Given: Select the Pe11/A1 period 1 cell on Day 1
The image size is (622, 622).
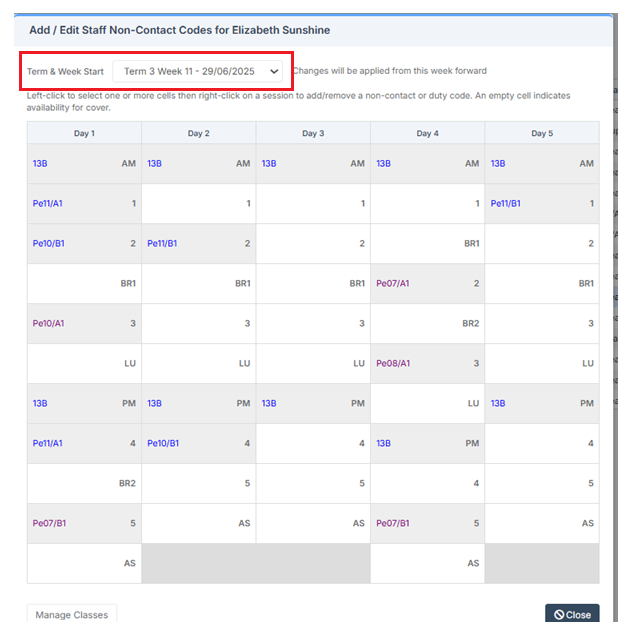Looking at the screenshot, I should [x=84, y=203].
